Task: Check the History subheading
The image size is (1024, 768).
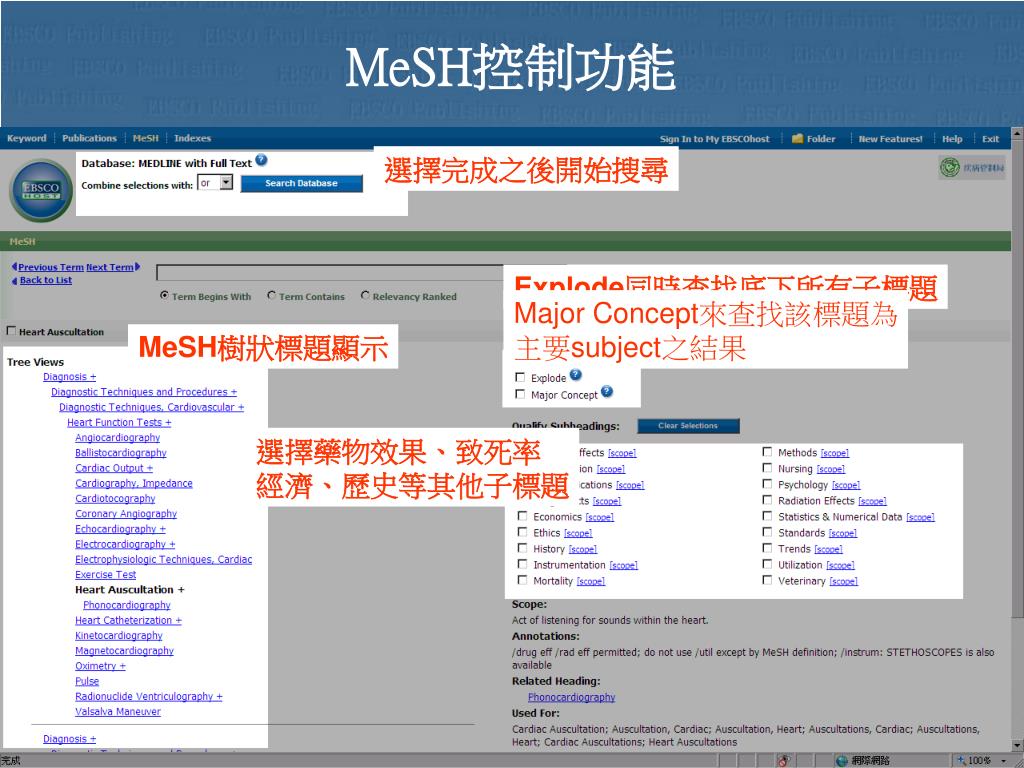Action: (522, 548)
